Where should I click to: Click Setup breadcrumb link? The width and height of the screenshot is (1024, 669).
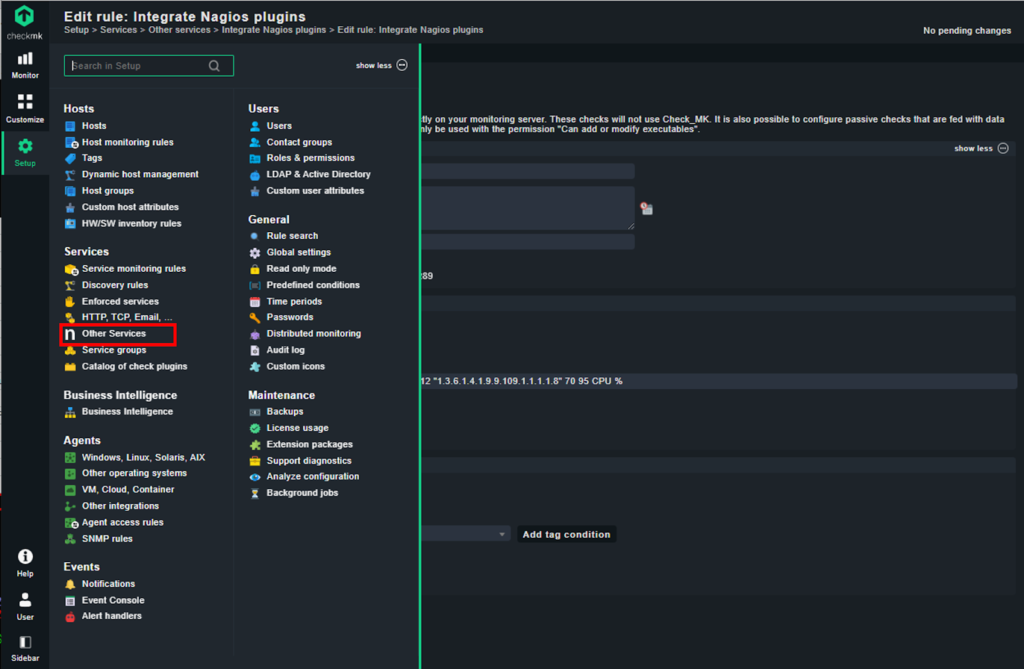click(76, 30)
